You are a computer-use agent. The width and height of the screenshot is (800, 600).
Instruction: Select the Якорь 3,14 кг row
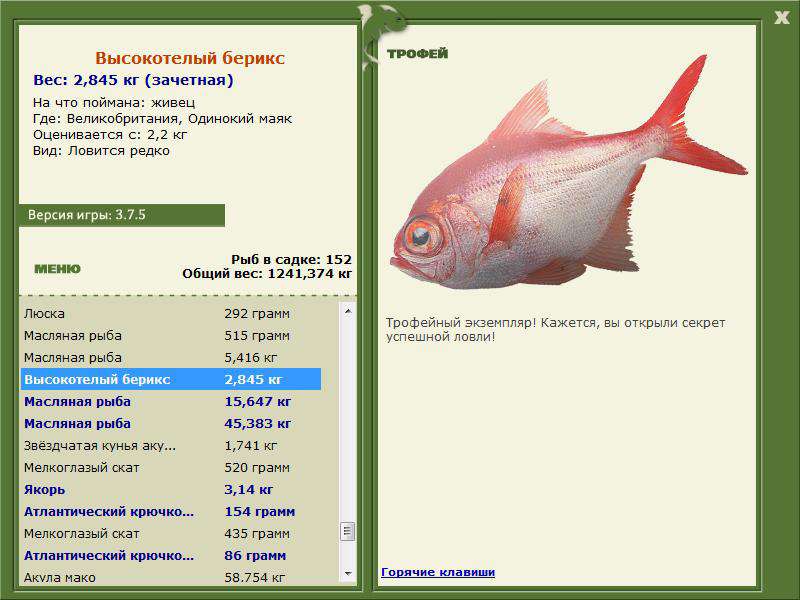click(171, 489)
